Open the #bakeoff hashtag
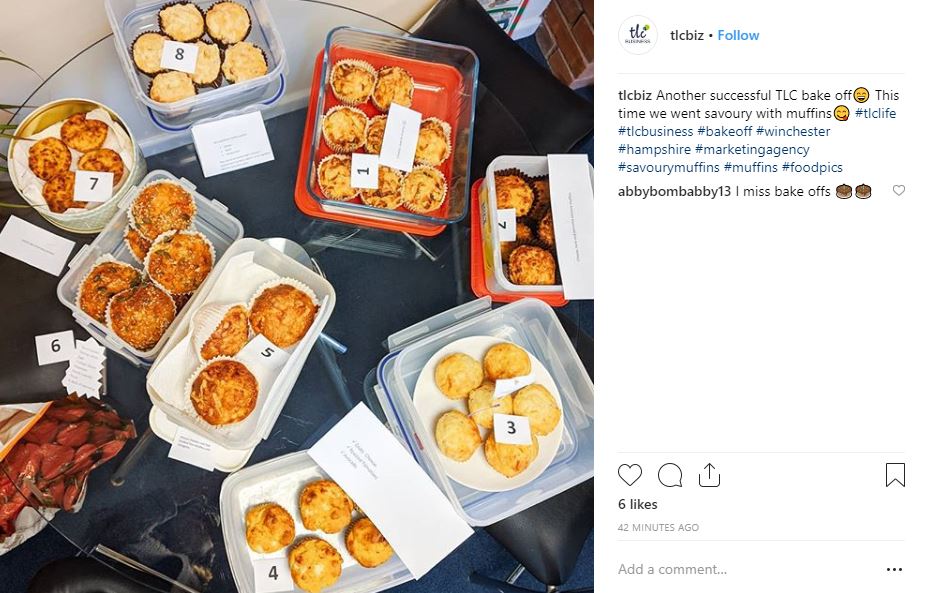 click(724, 131)
